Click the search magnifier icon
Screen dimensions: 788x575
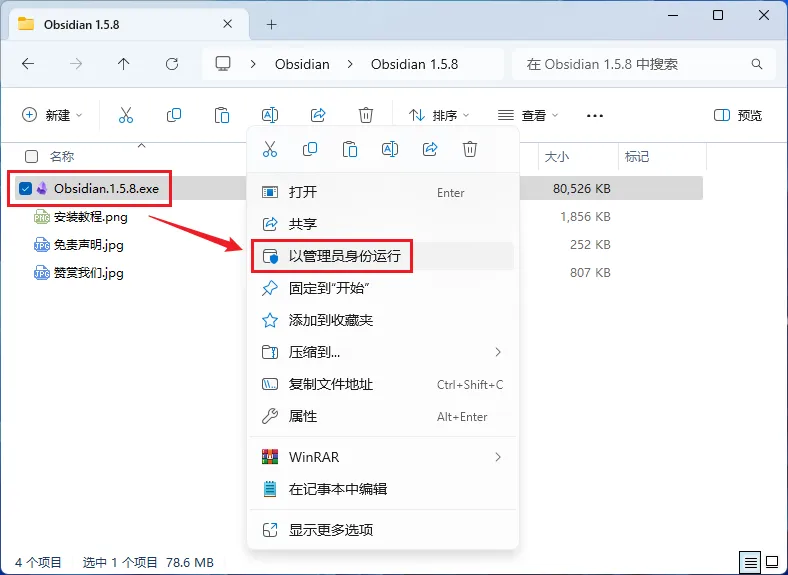(757, 64)
